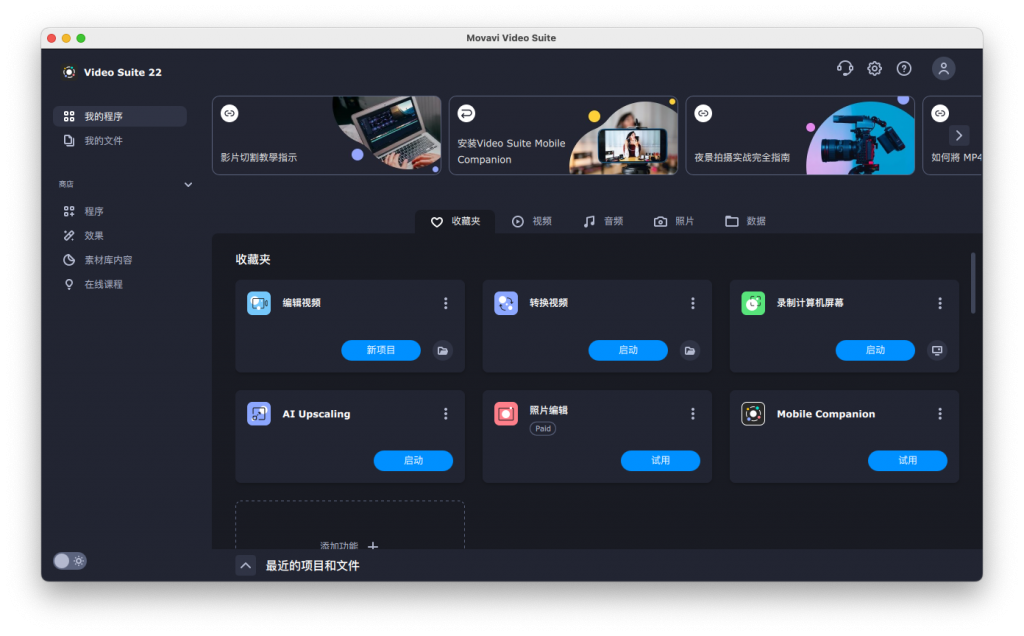Click the AI Upscaling app icon
The height and width of the screenshot is (636, 1024).
point(259,414)
